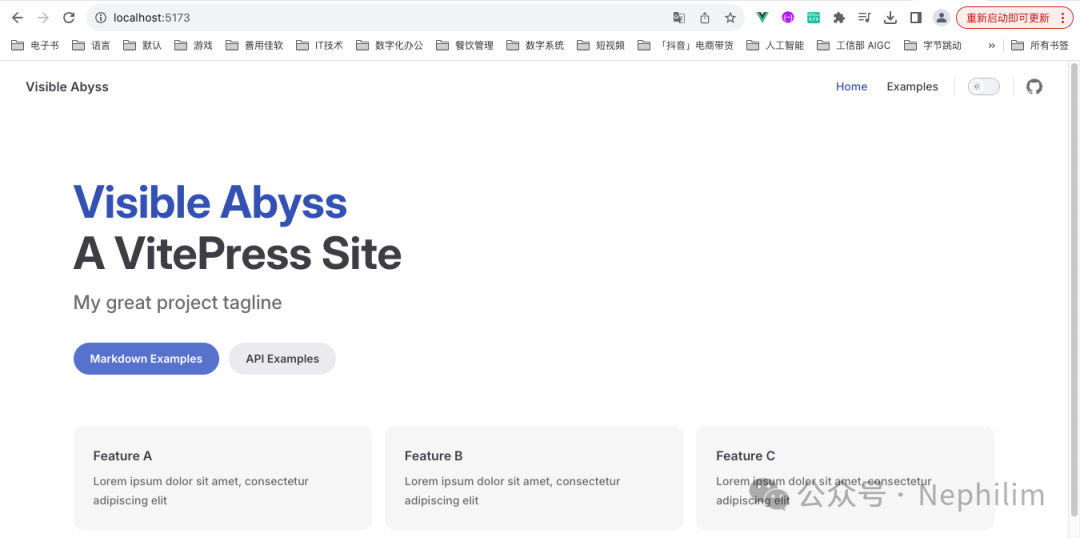Open the translate page icon
The width and height of the screenshot is (1080, 538).
[679, 18]
